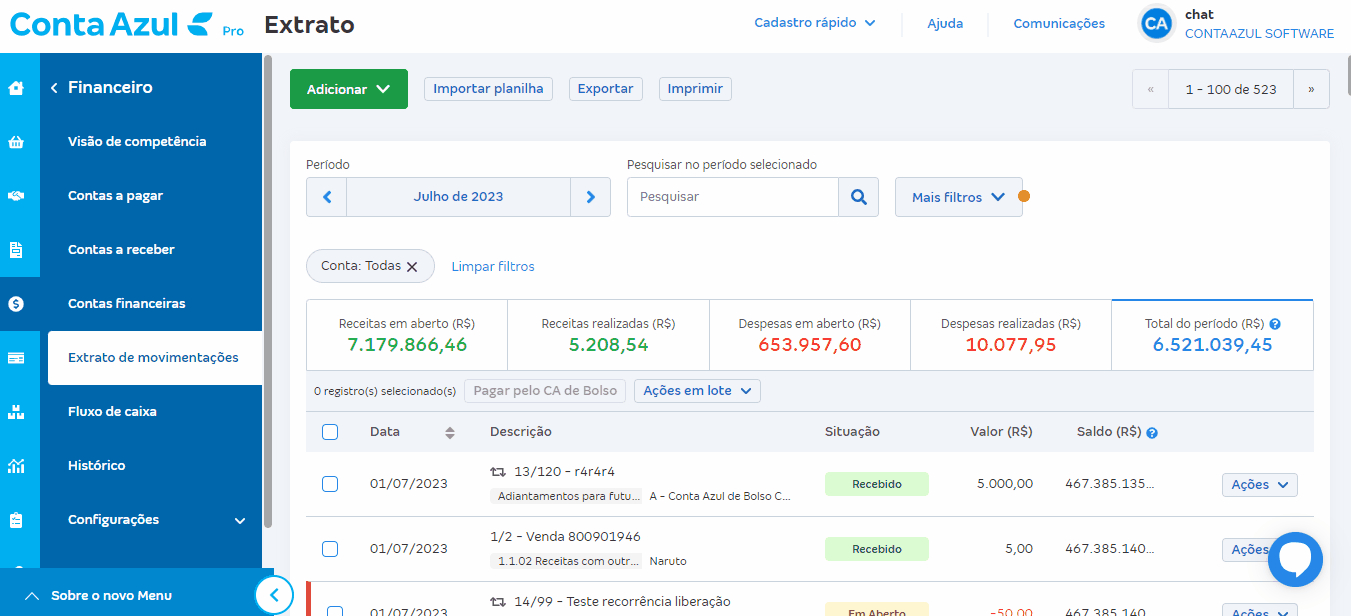
Task: Open the shopping basket sidebar icon
Action: point(16,142)
